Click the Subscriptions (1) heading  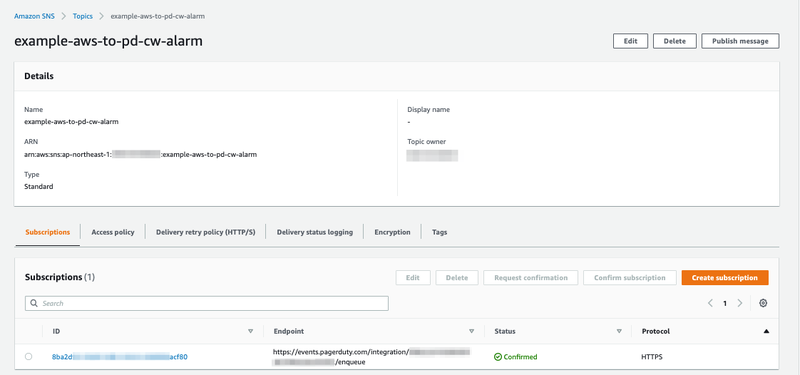(60, 278)
